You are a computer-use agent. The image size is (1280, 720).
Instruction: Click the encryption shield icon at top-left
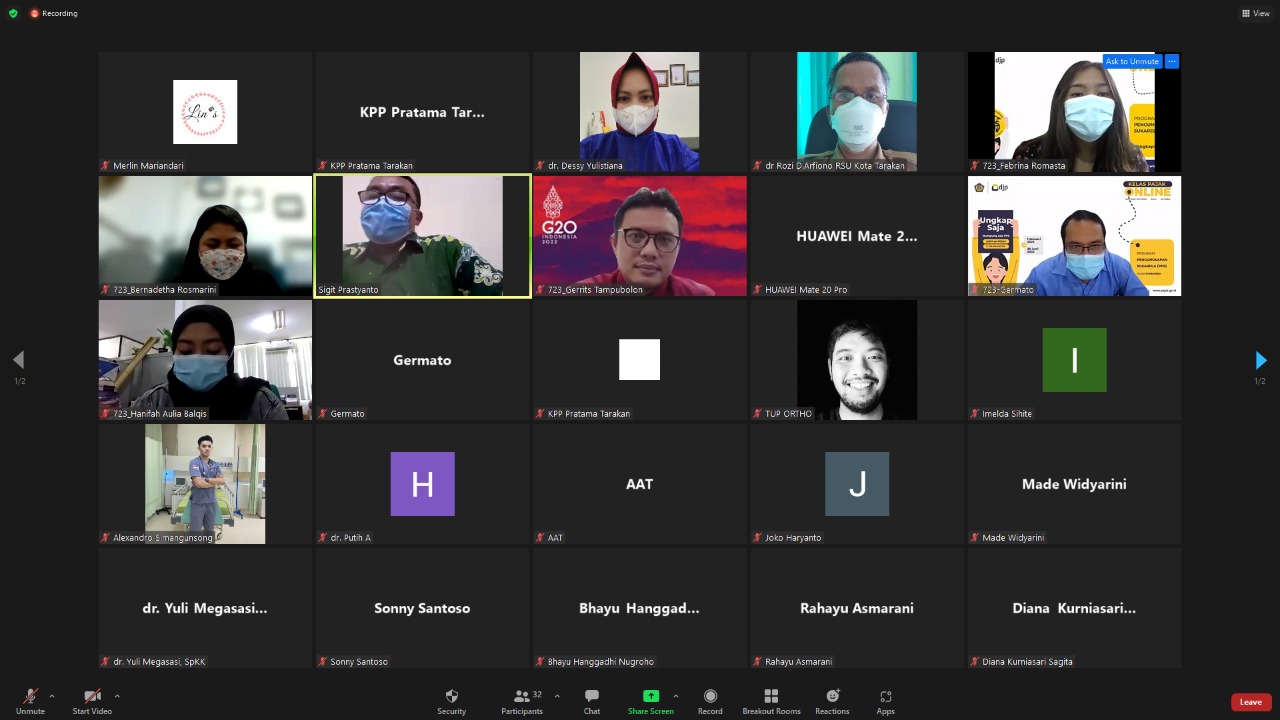13,13
